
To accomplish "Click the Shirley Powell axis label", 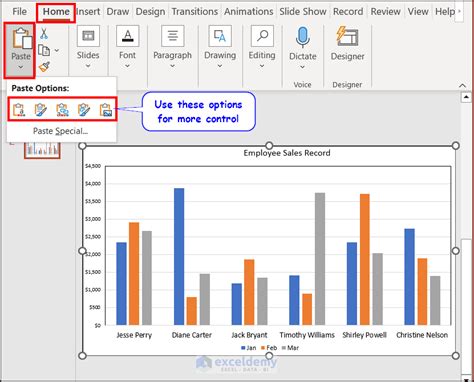I will point(365,335).
